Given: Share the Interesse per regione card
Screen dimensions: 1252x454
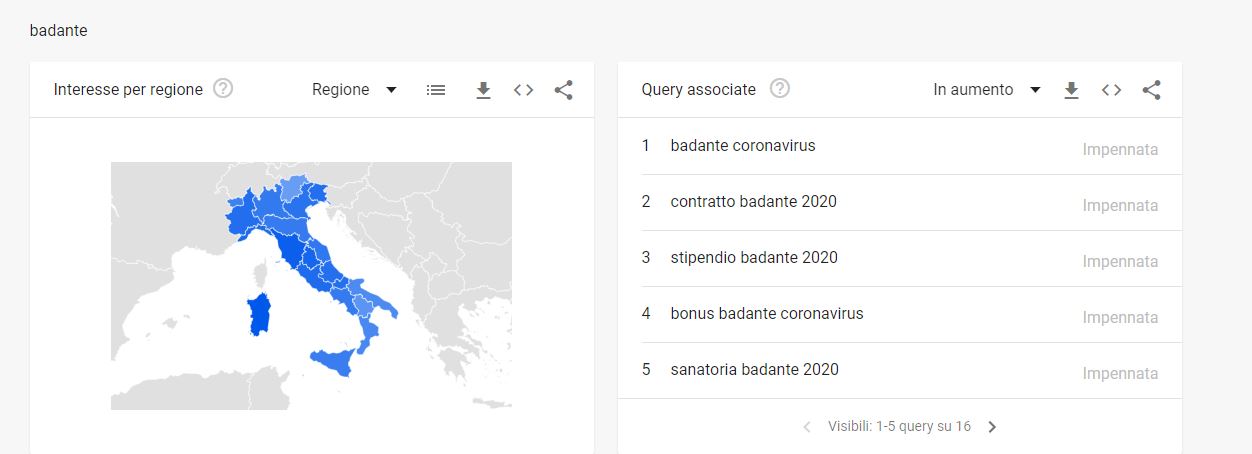Looking at the screenshot, I should coord(564,90).
